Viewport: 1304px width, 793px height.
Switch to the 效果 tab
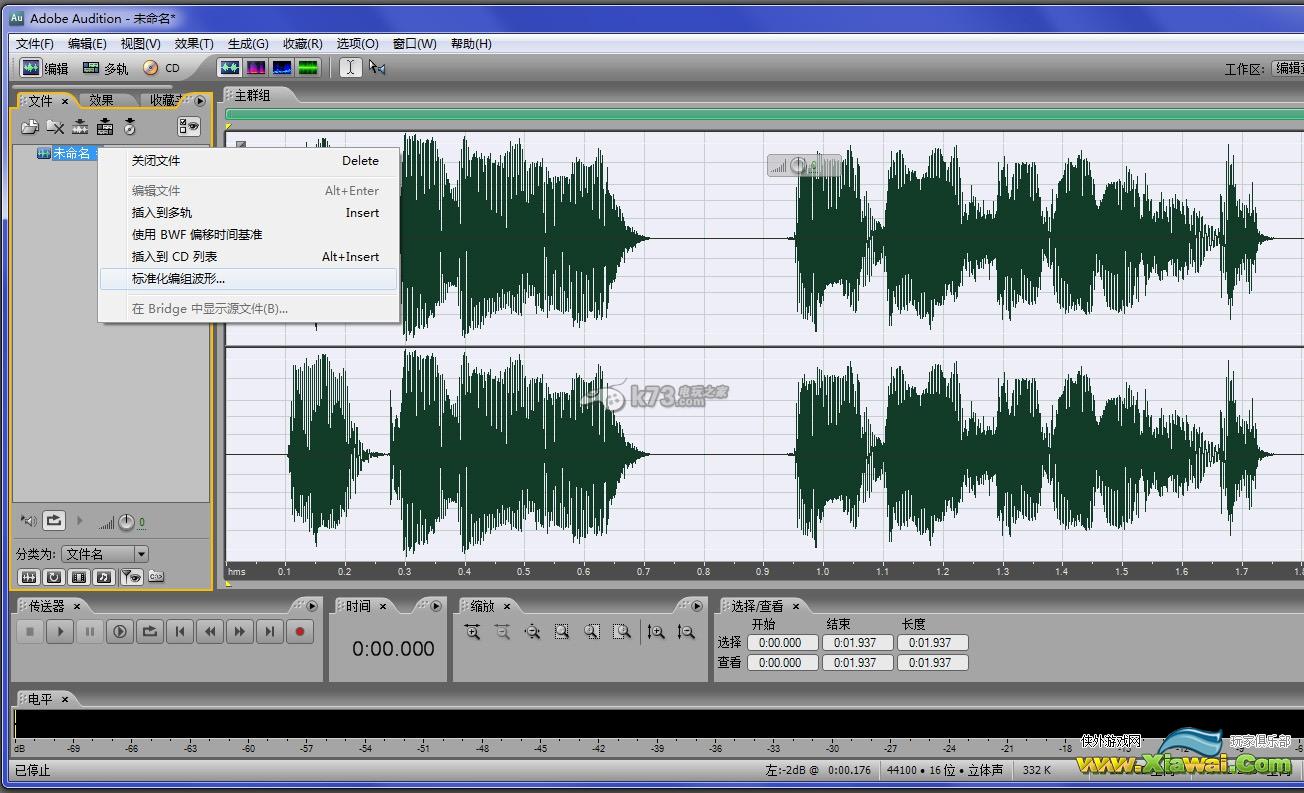(x=101, y=100)
